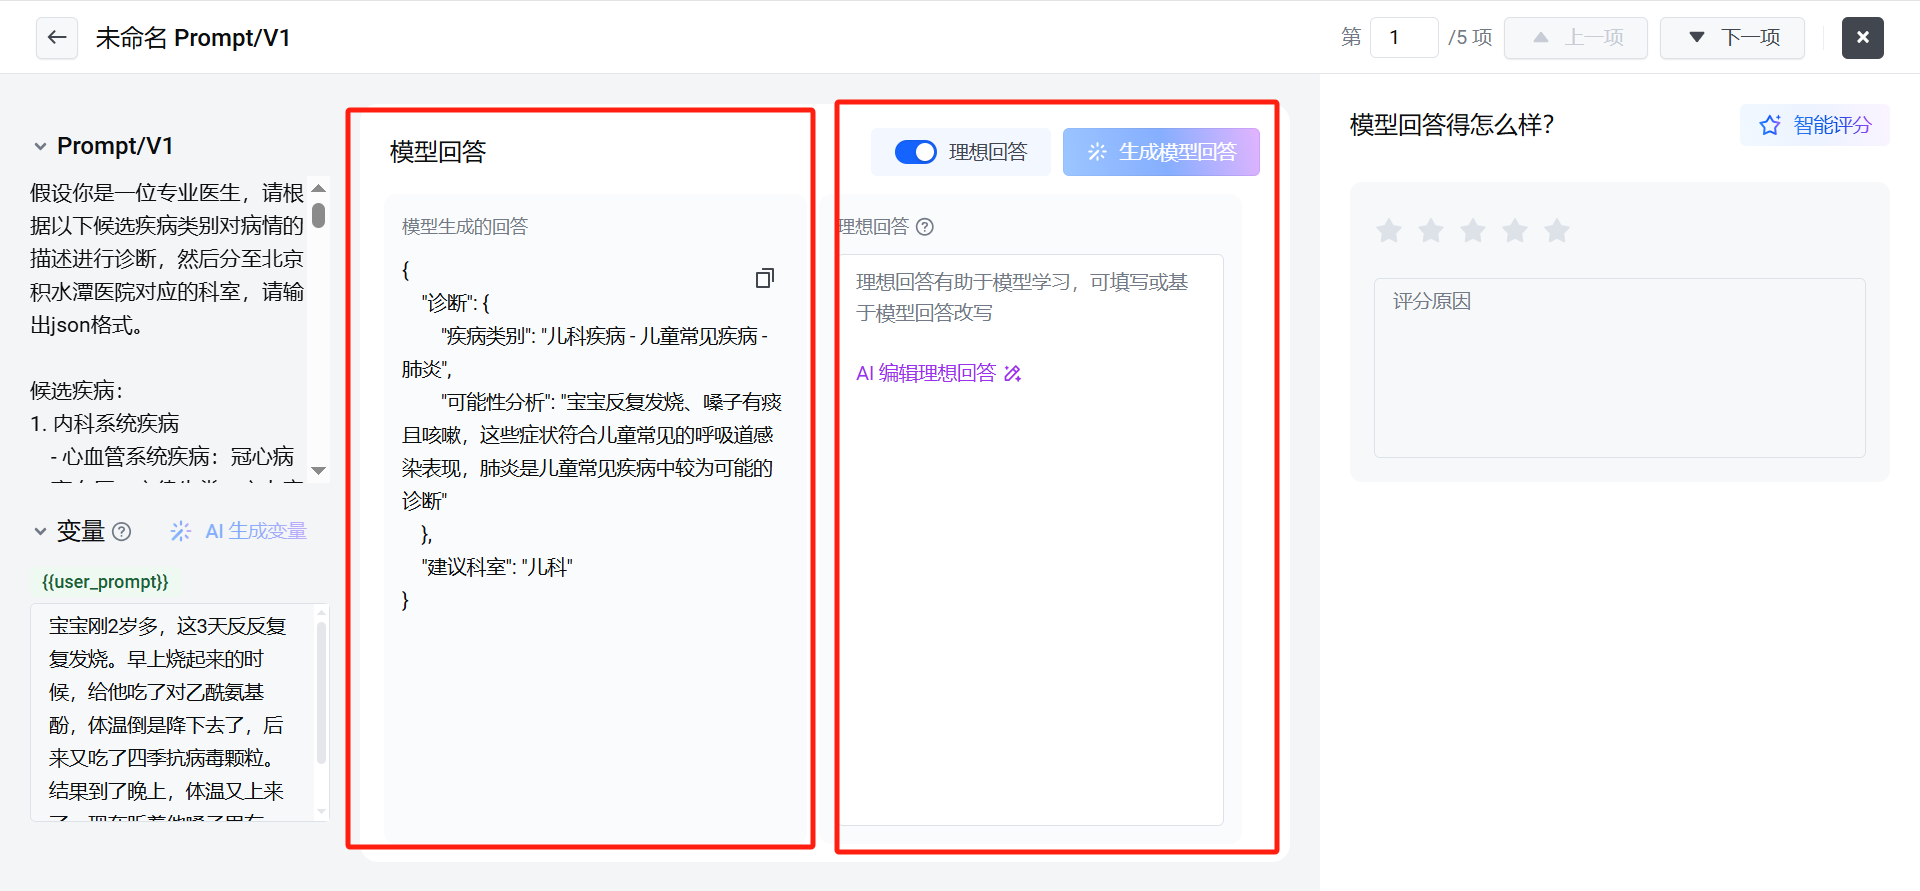
Task: Go to the previous item (上一项)
Action: [1576, 38]
